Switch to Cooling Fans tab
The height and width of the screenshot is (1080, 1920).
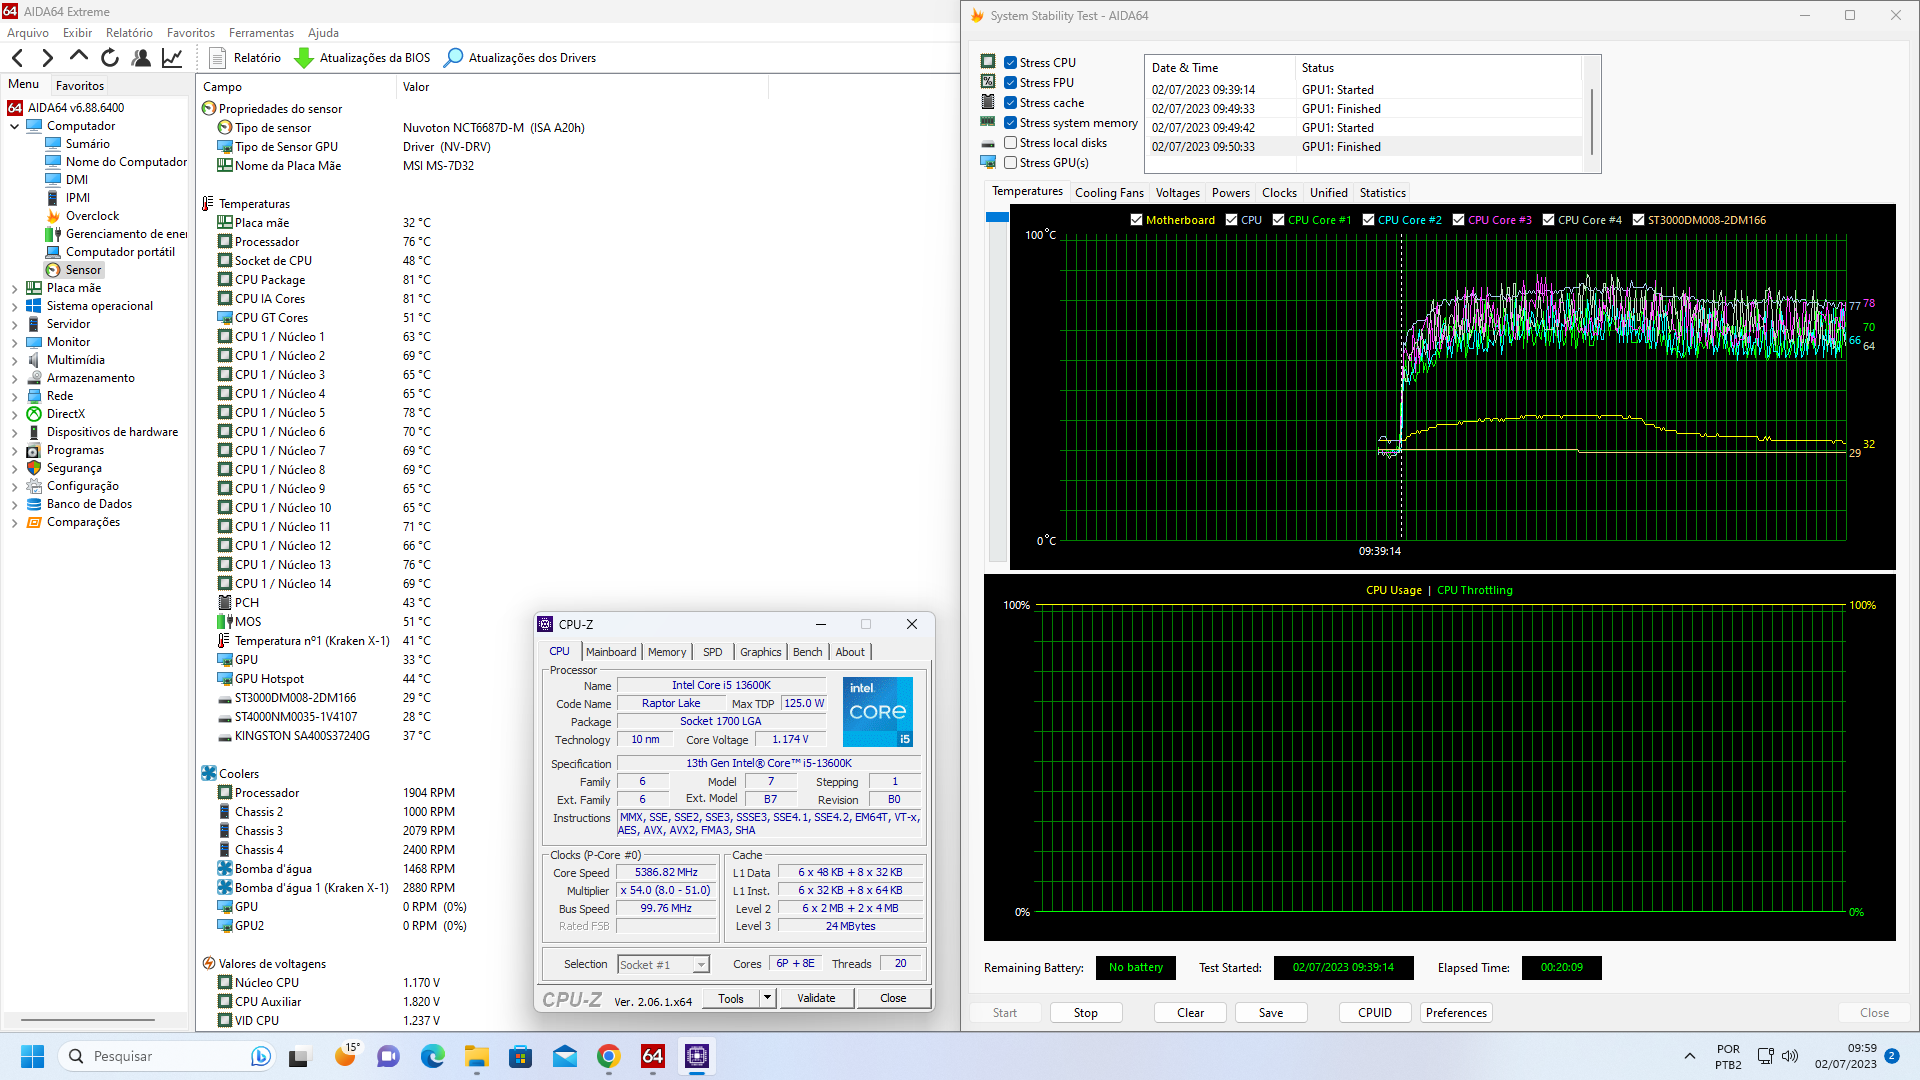(1109, 193)
